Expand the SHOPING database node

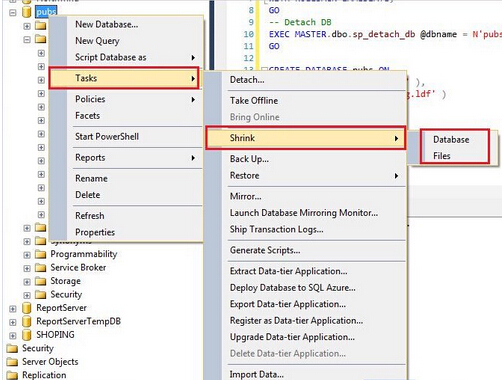(13, 335)
